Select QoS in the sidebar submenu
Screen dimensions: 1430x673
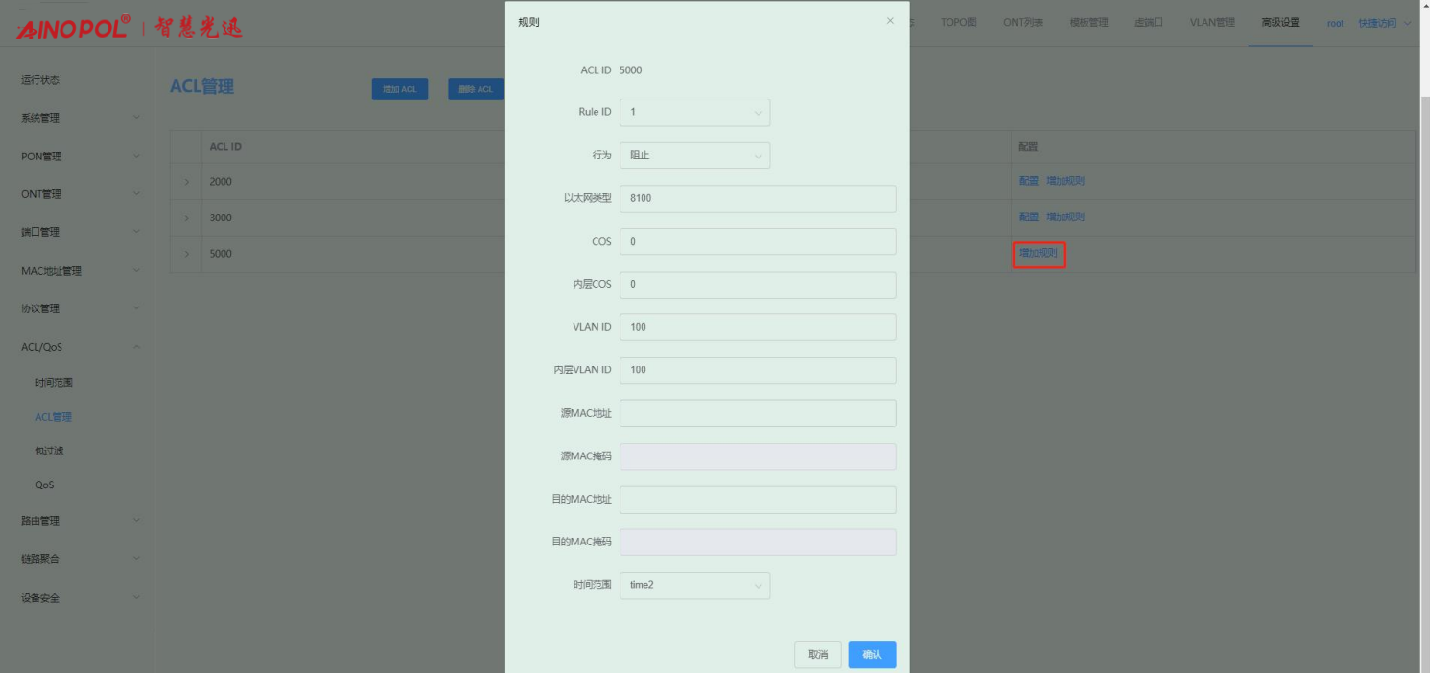[x=45, y=485]
